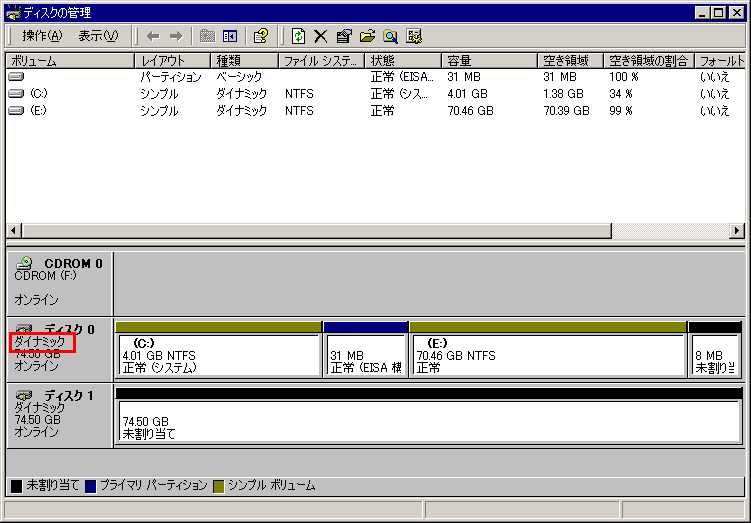751x523 pixels.
Task: Click the Back arrow toolbar icon
Action: pos(153,36)
